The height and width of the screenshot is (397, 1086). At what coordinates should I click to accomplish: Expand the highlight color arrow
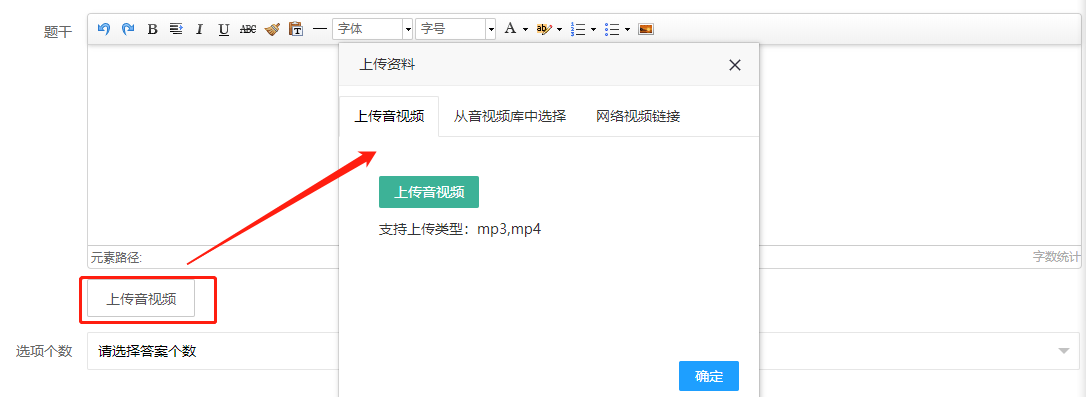coord(560,29)
